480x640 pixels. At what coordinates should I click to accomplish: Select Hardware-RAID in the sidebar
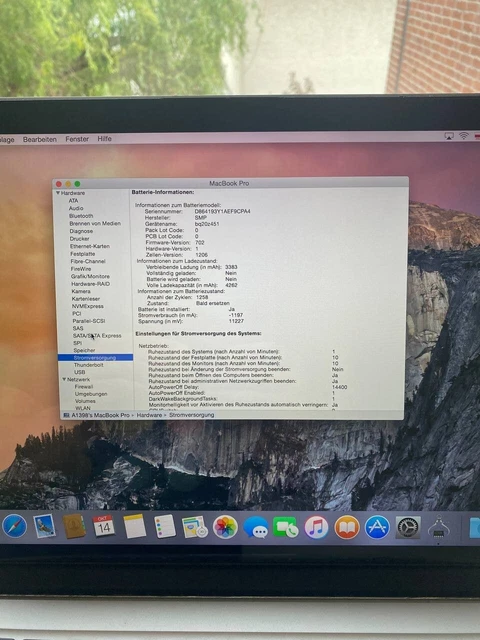click(90, 284)
